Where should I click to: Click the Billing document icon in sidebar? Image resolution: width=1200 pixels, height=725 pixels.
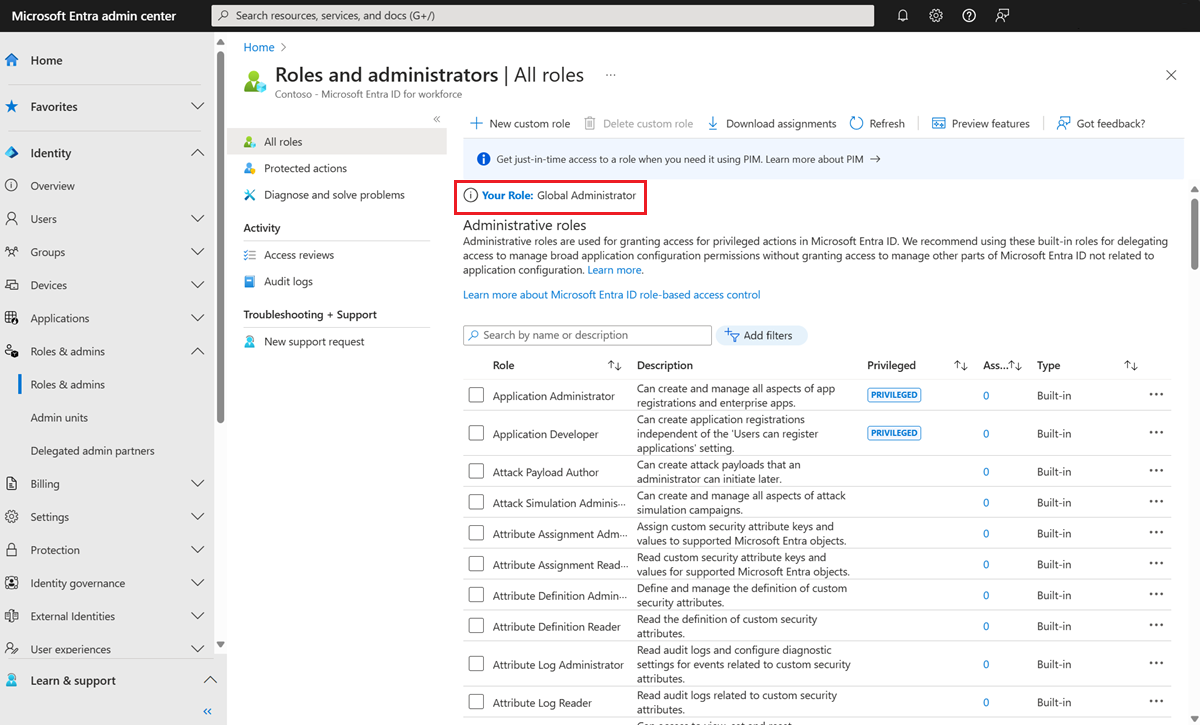[x=12, y=484]
